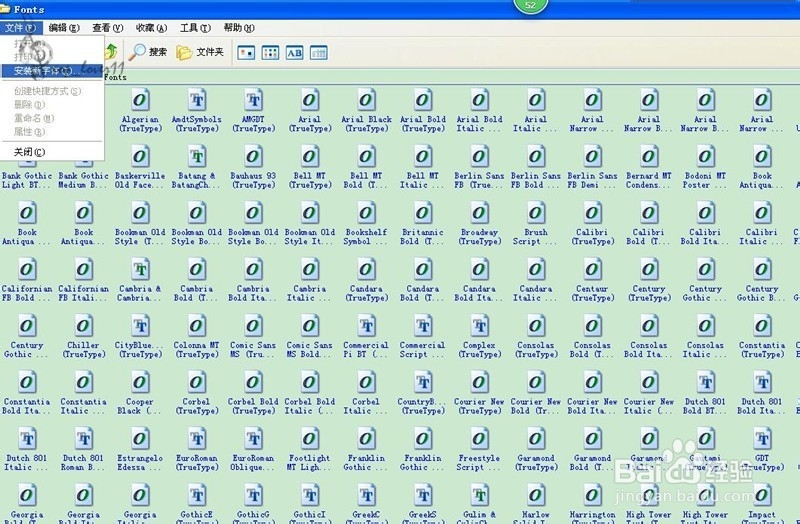This screenshot has height=524, width=800.
Task: Select the CountryB (TrueType) font icon
Action: 423,383
